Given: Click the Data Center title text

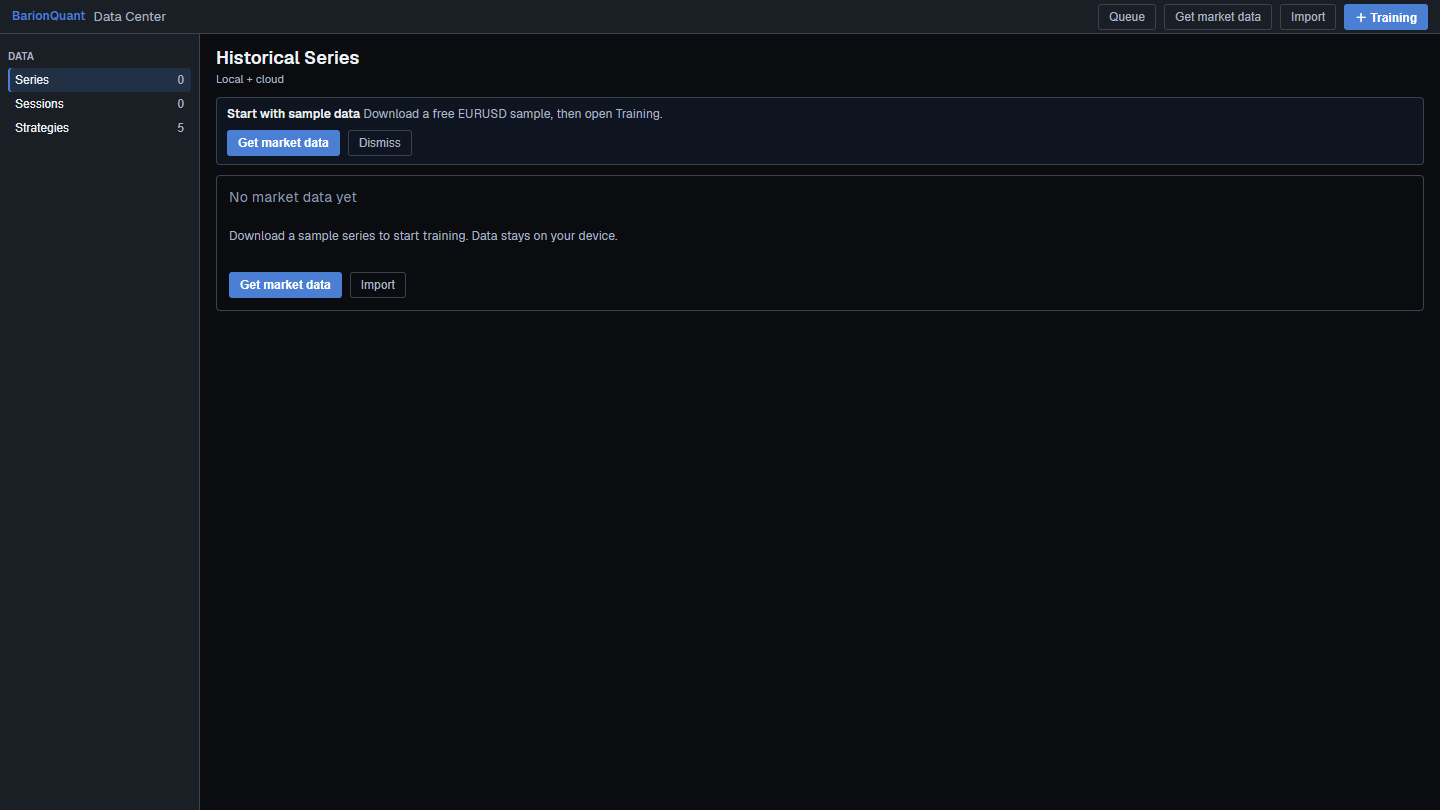Looking at the screenshot, I should click(x=130, y=17).
